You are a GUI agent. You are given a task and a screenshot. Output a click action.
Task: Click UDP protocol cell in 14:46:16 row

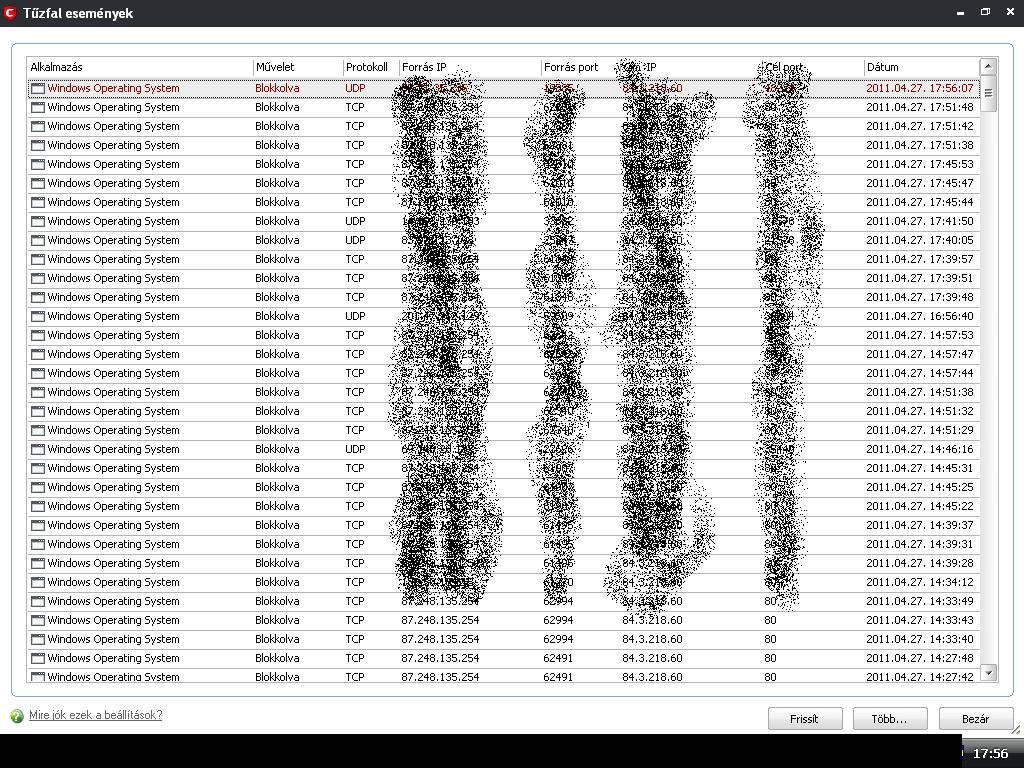[355, 449]
